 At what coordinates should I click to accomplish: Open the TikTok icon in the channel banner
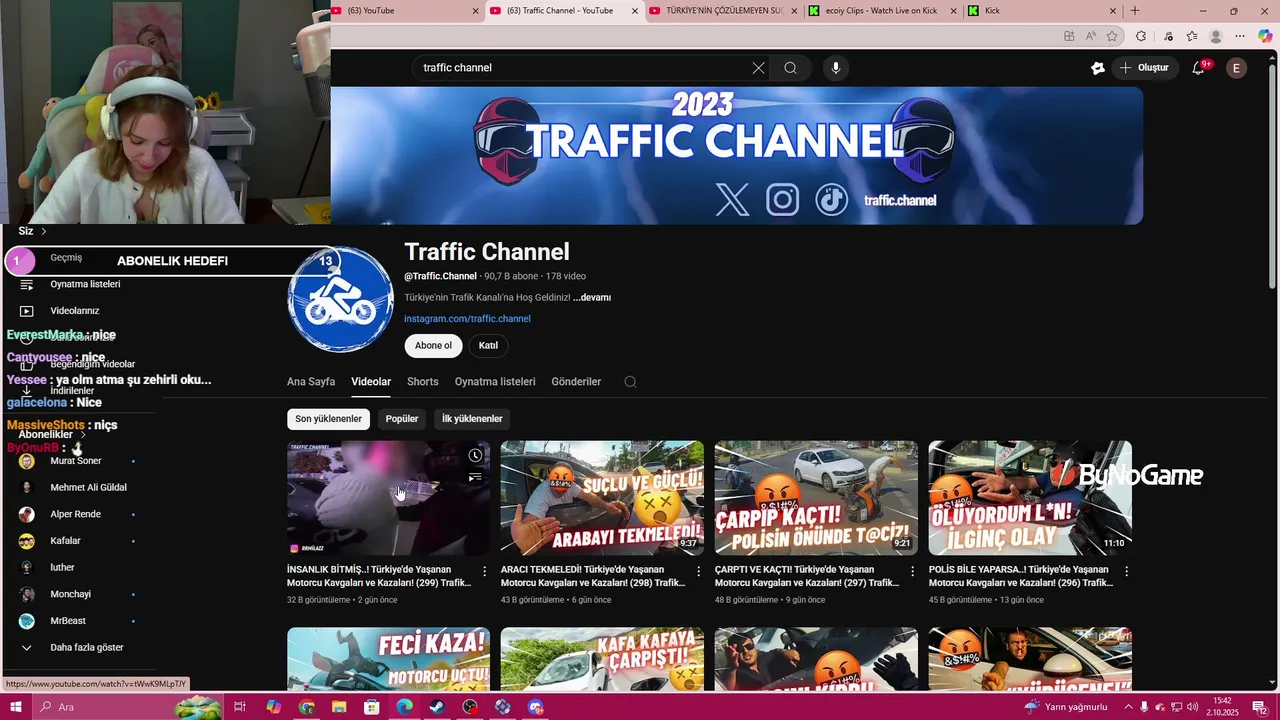coord(832,200)
